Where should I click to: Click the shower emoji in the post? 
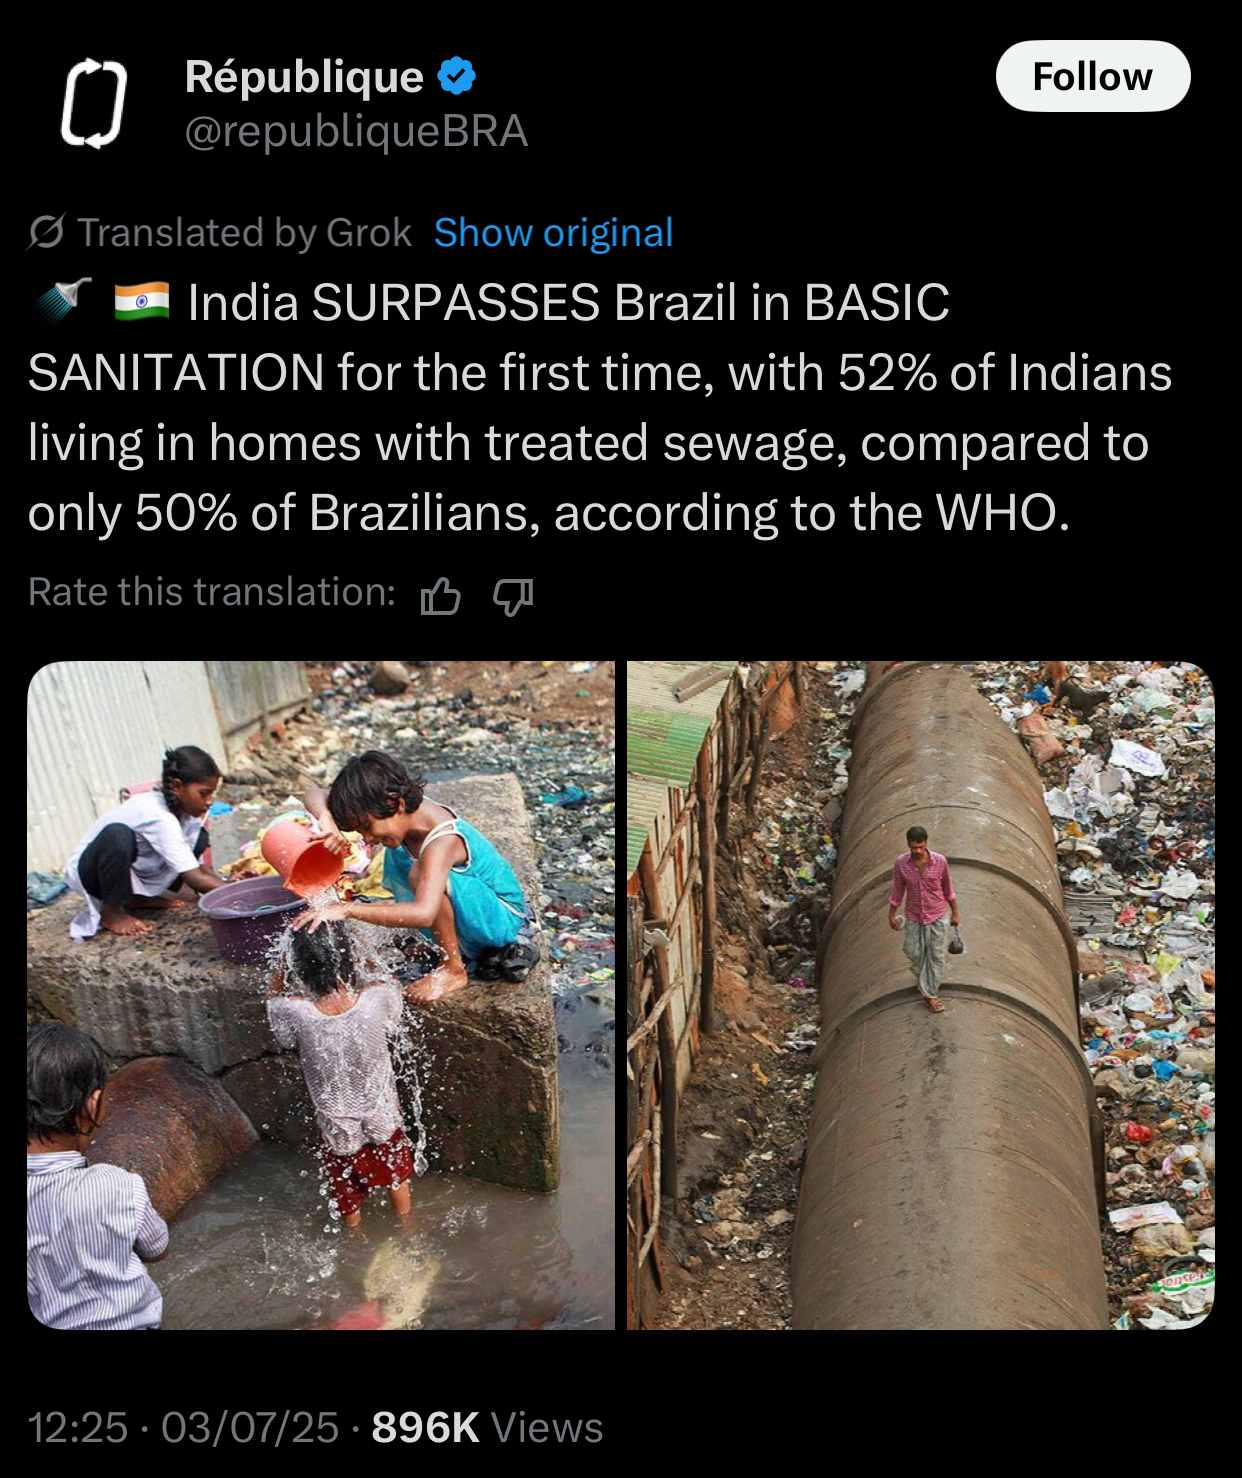click(x=63, y=300)
